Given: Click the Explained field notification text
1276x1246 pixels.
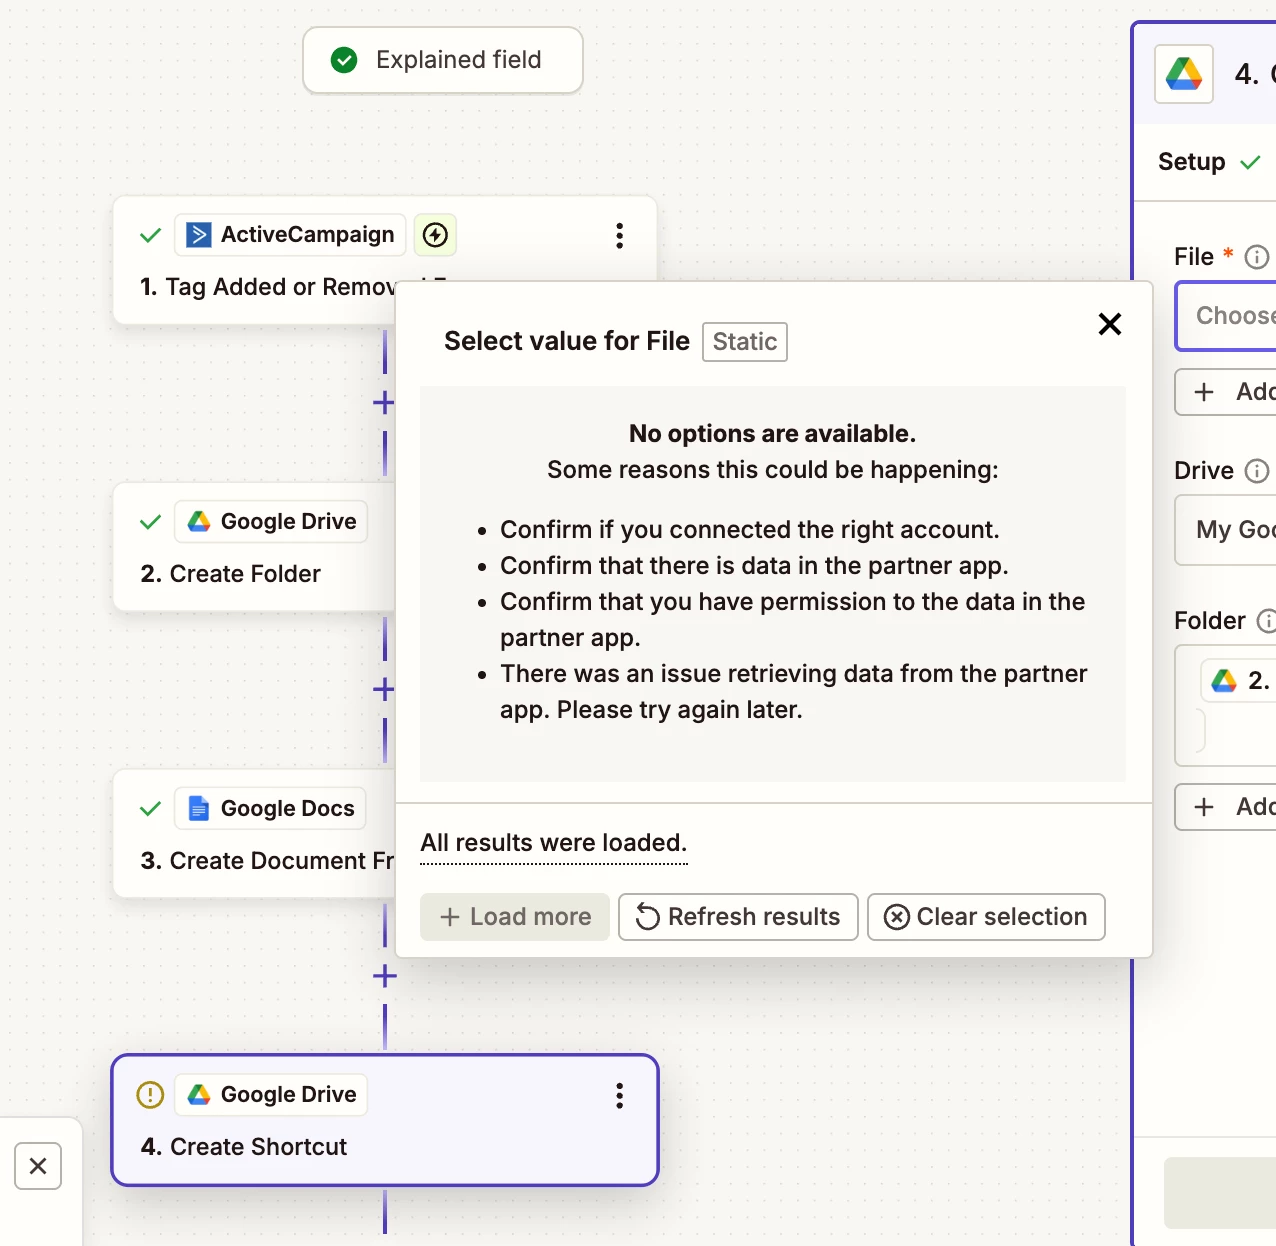Looking at the screenshot, I should (459, 60).
